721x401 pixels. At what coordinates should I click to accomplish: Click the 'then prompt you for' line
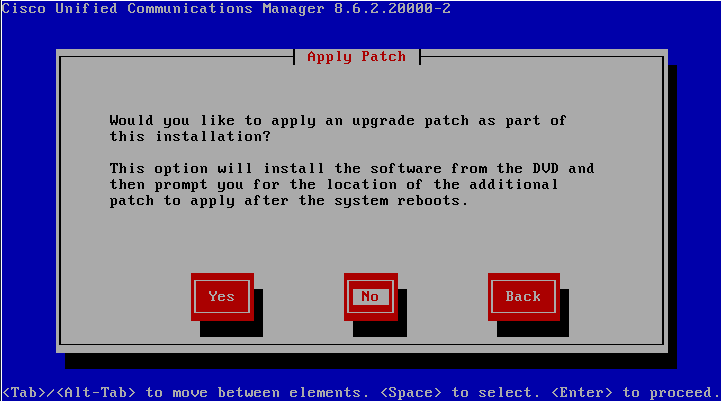334,185
